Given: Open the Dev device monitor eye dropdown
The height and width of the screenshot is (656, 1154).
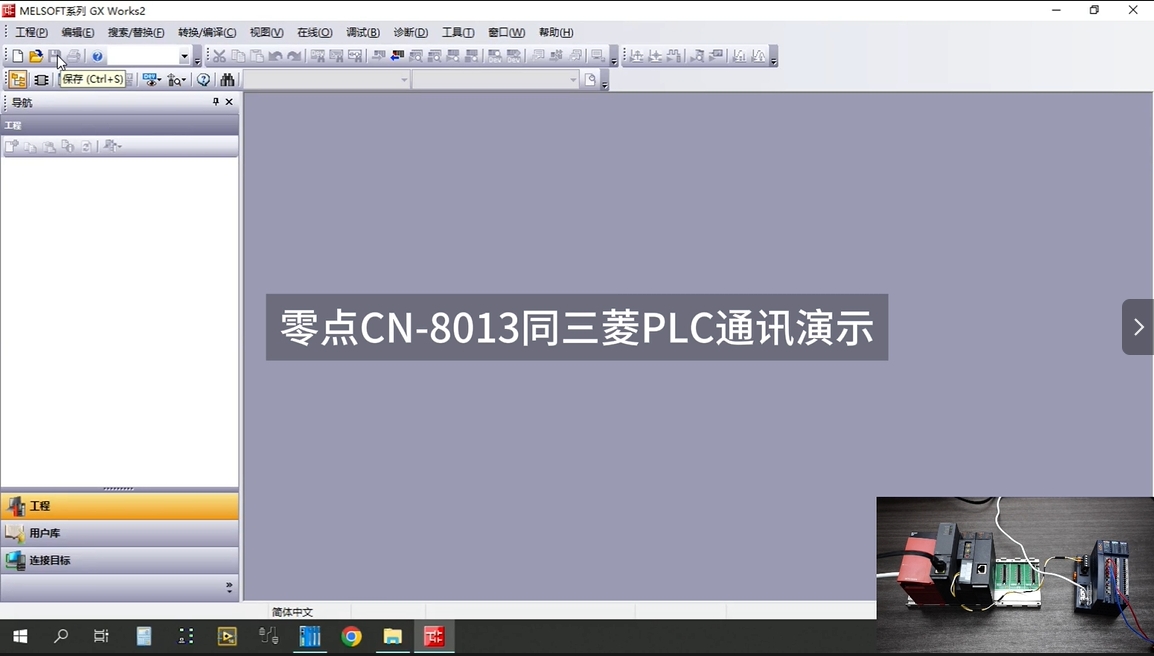Looking at the screenshot, I should click(152, 80).
